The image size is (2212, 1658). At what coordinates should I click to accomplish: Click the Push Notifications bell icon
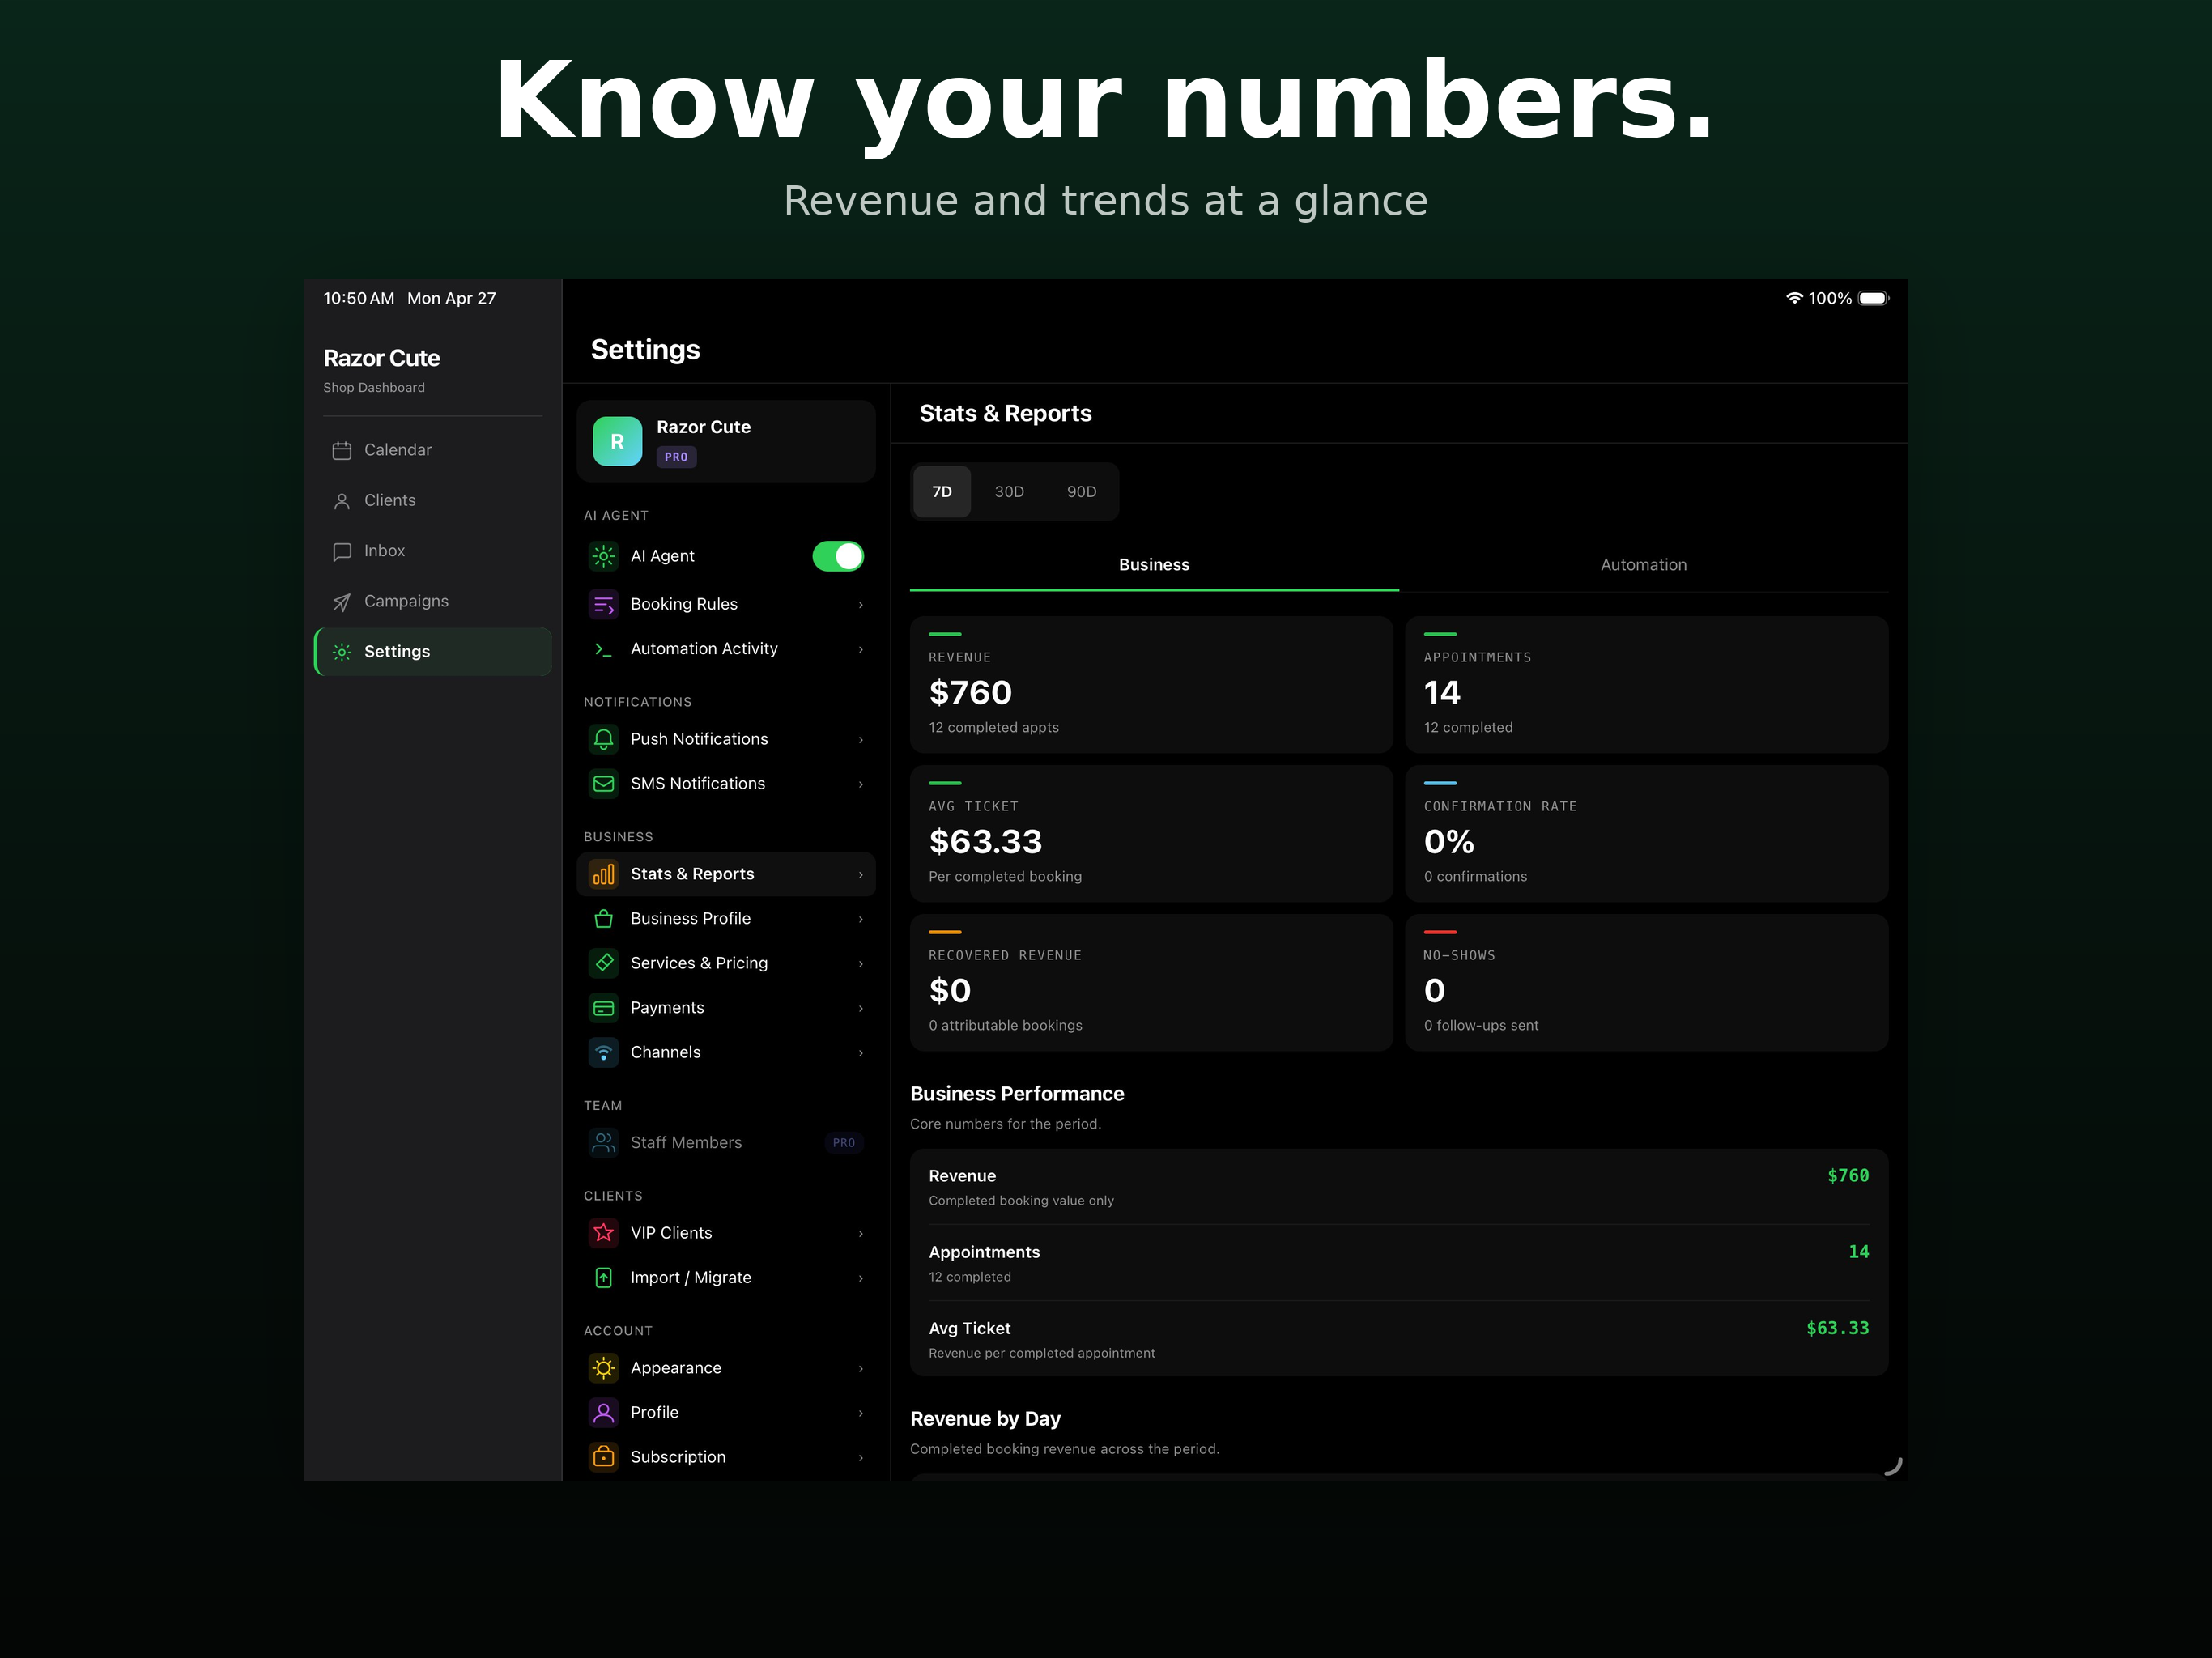(604, 739)
